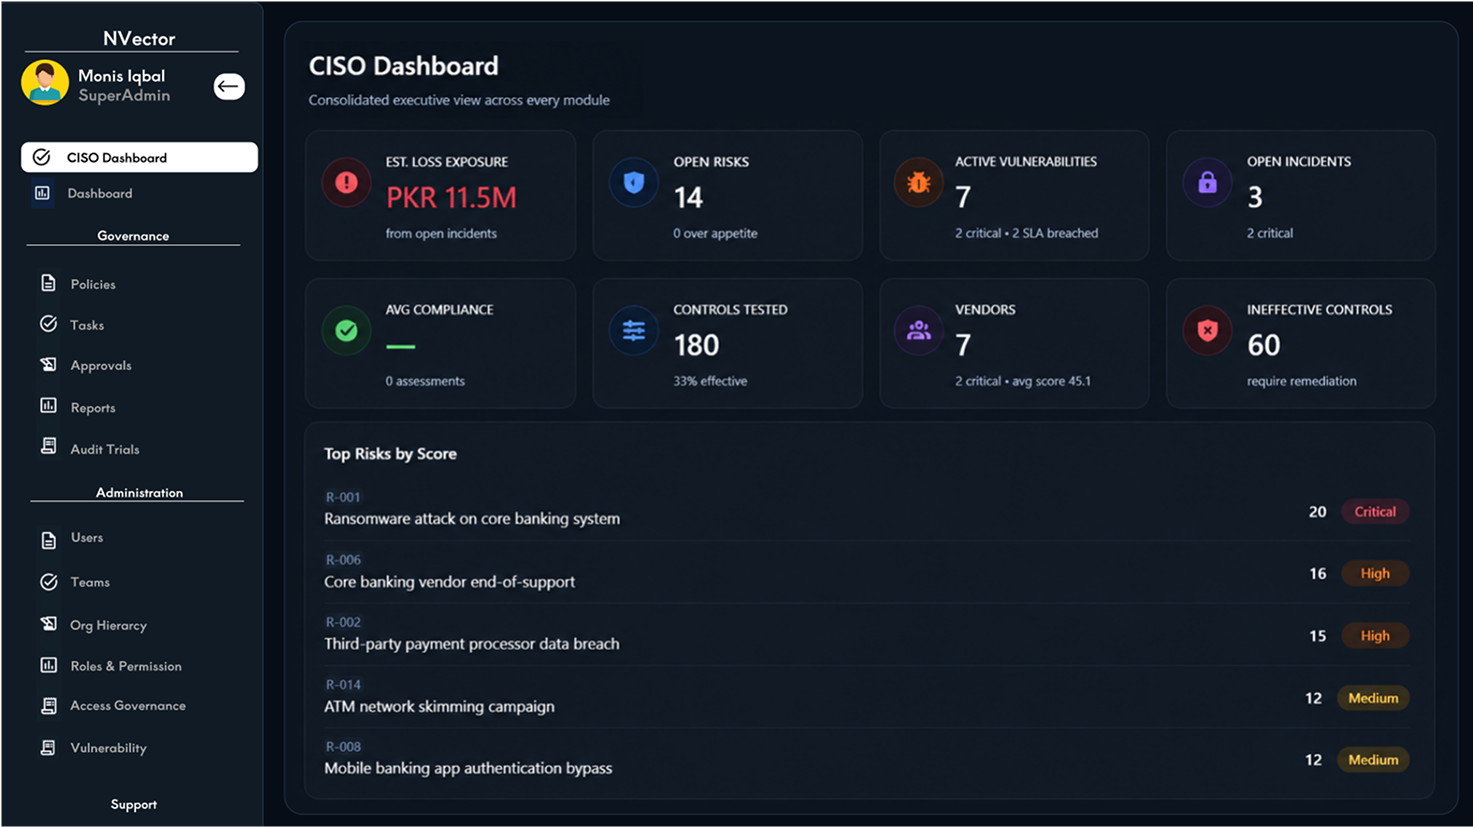Open risk 'ATM network skimming campaign'
This screenshot has height=828, width=1475.
pyautogui.click(x=439, y=706)
